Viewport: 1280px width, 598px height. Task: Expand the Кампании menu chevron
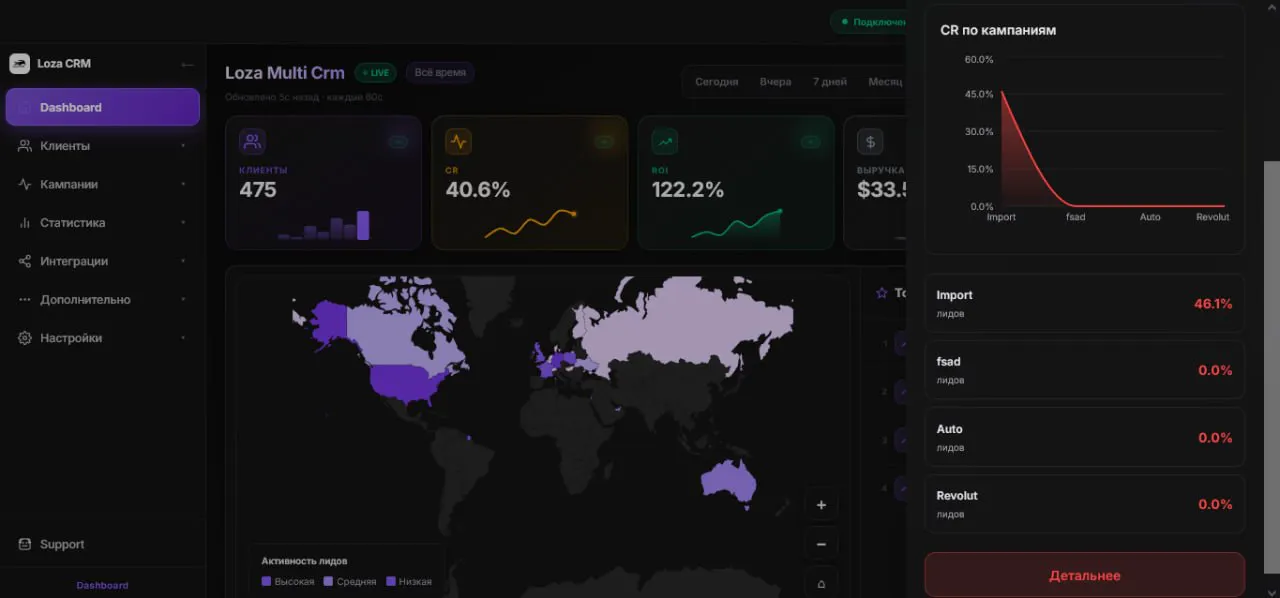183,184
